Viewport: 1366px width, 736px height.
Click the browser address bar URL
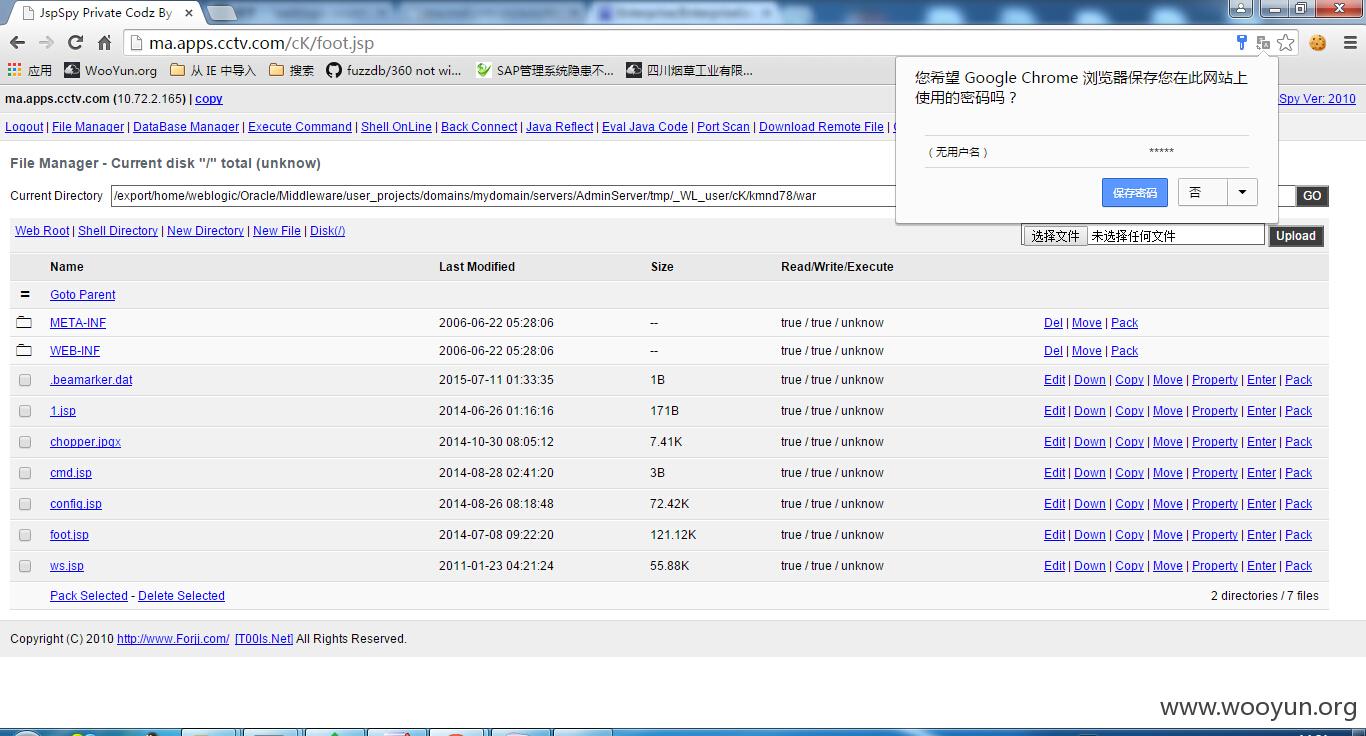262,43
